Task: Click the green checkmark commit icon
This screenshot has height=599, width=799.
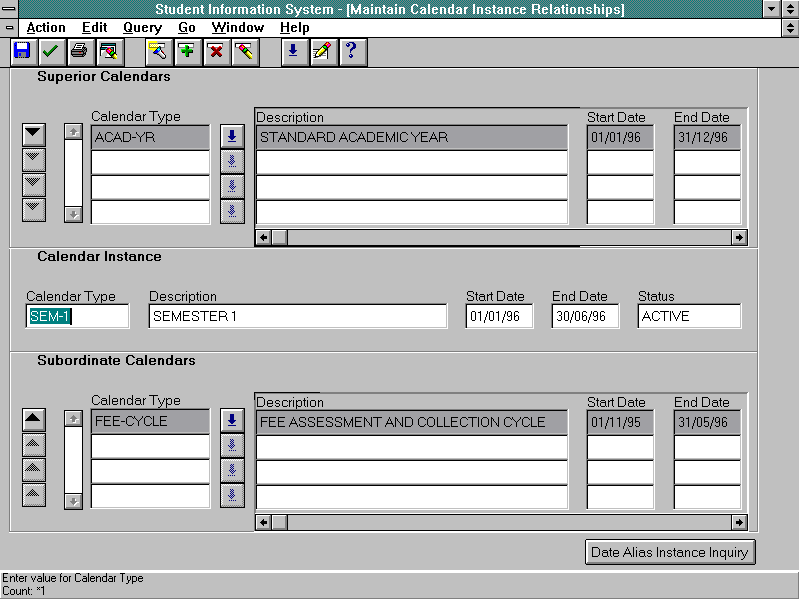Action: point(50,51)
